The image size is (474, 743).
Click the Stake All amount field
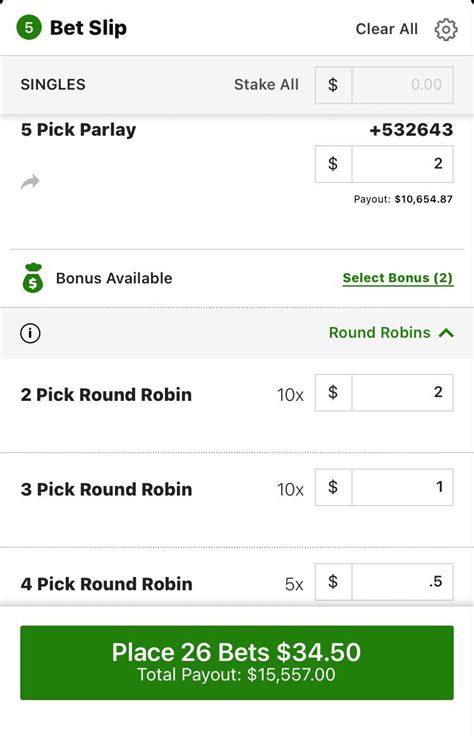pyautogui.click(x=402, y=85)
